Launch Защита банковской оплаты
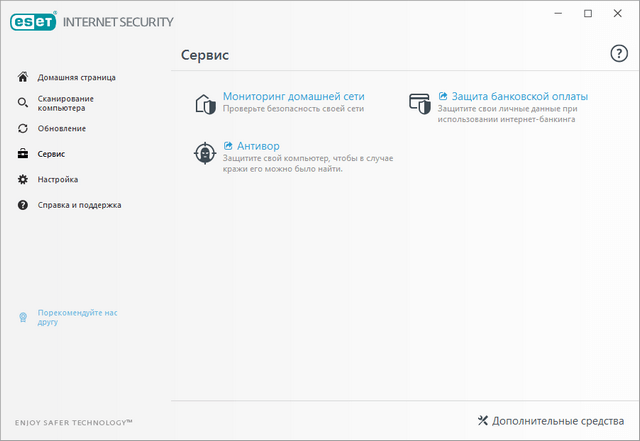Screen dimensions: 640x441 pos(520,96)
